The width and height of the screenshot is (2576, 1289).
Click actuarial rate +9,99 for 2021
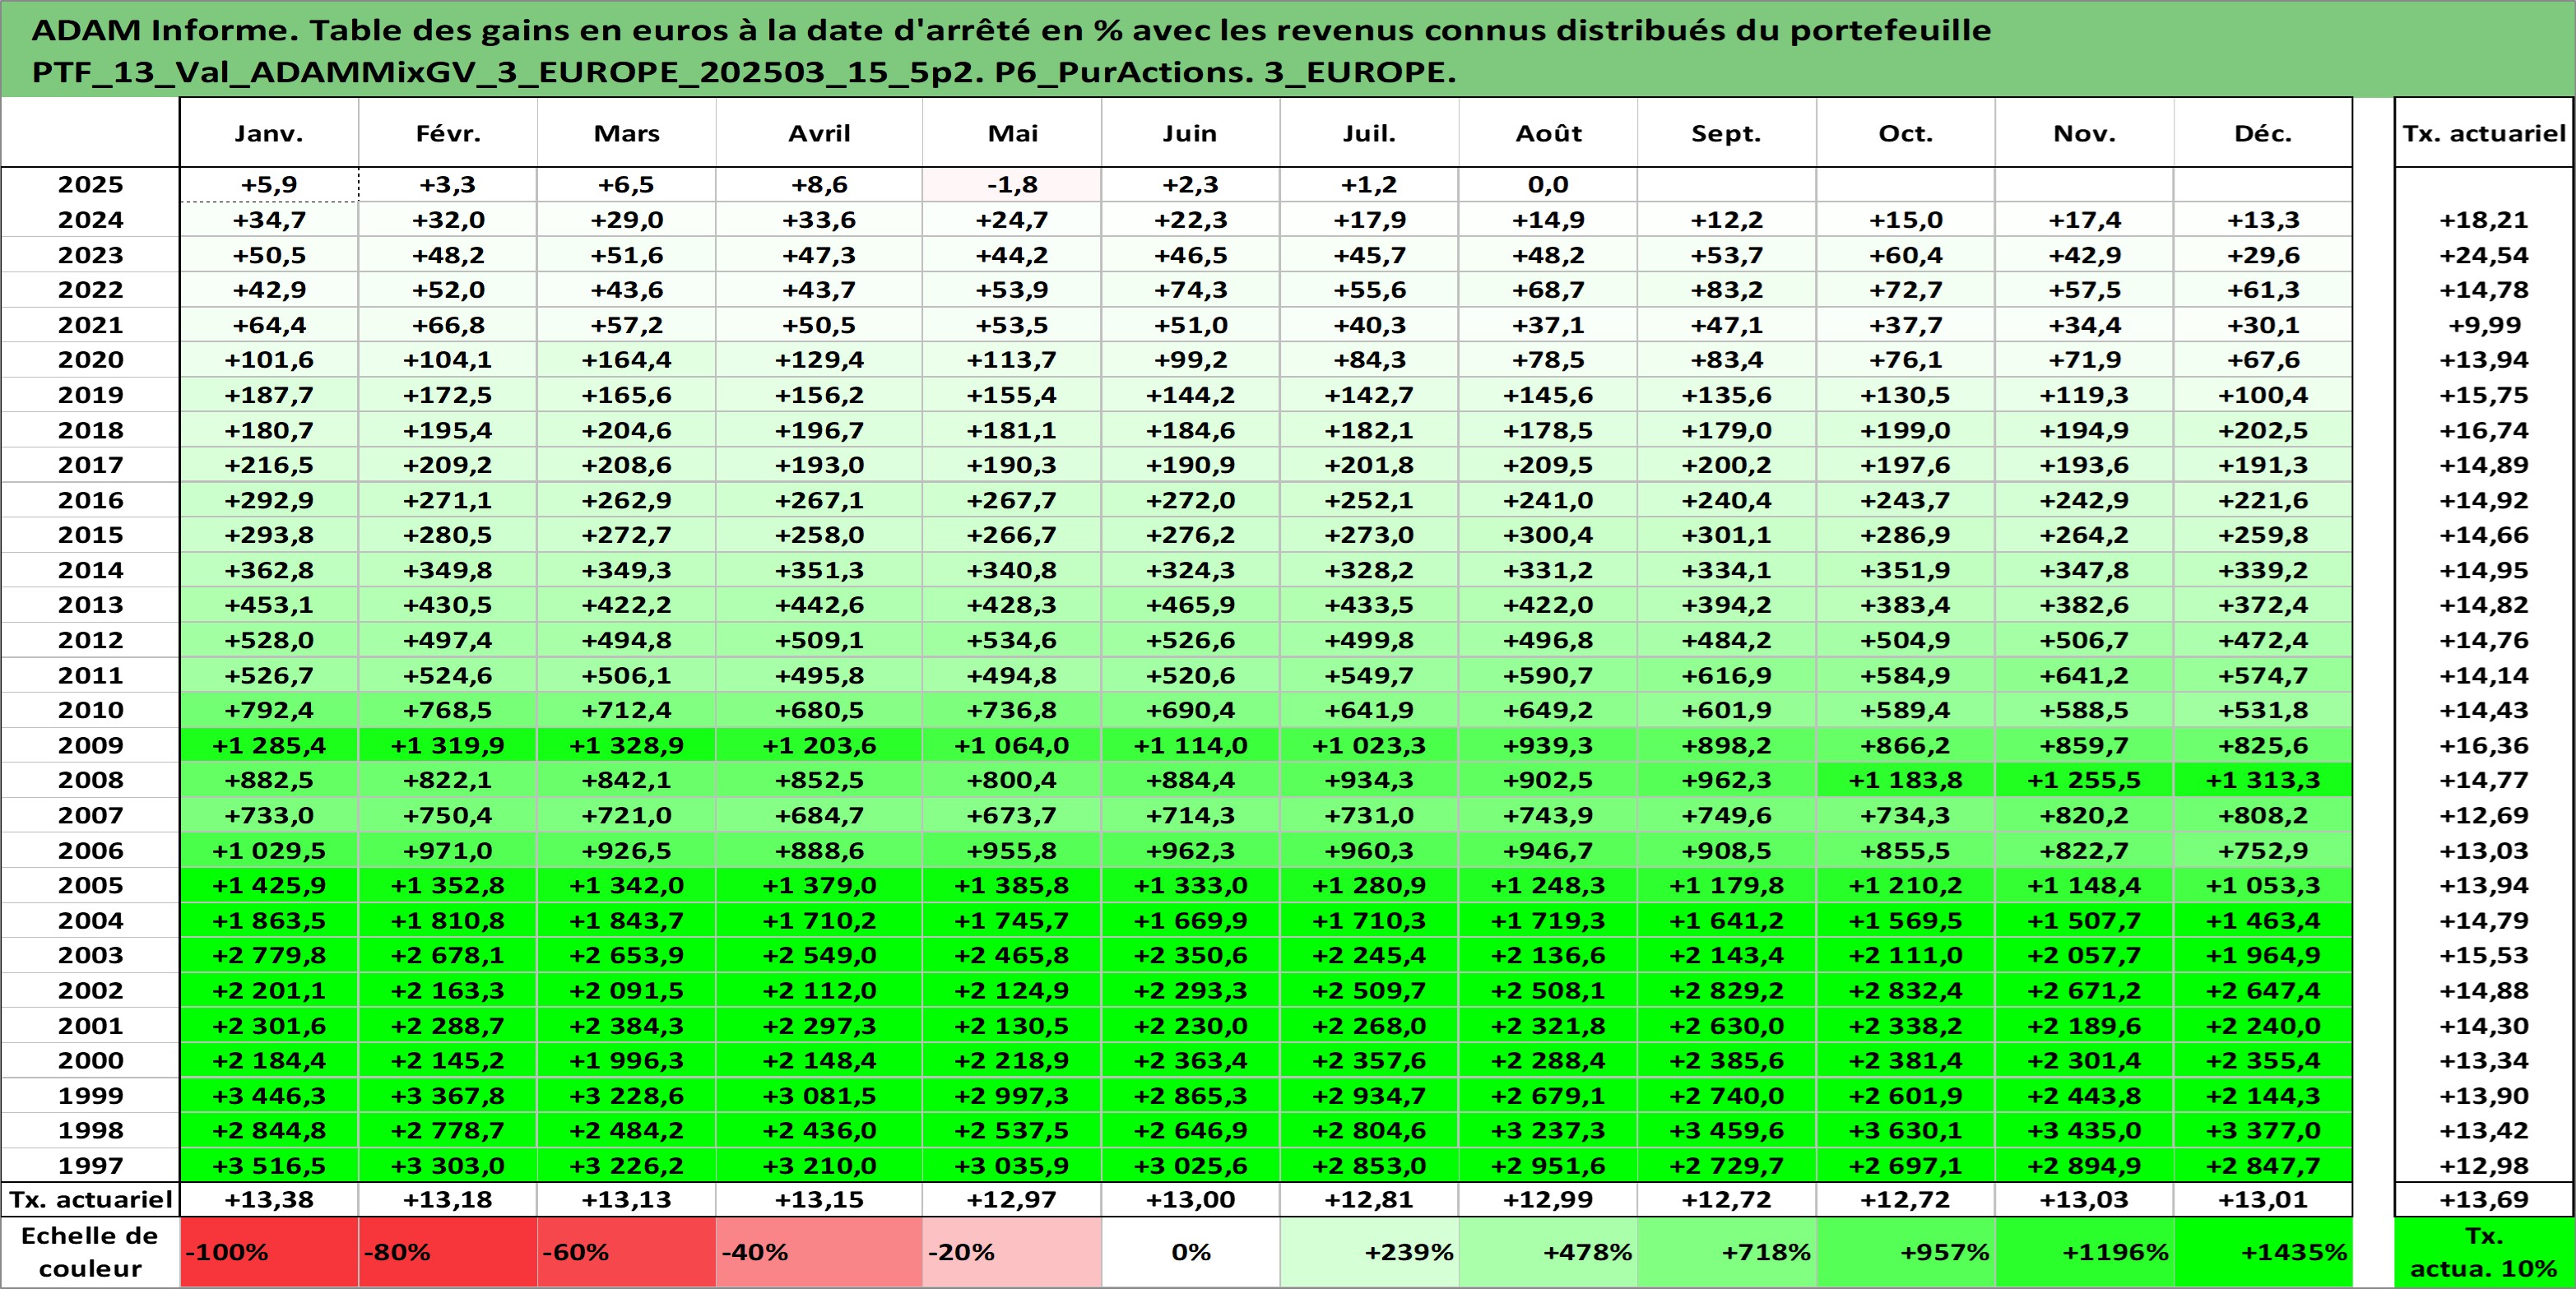pos(2484,325)
